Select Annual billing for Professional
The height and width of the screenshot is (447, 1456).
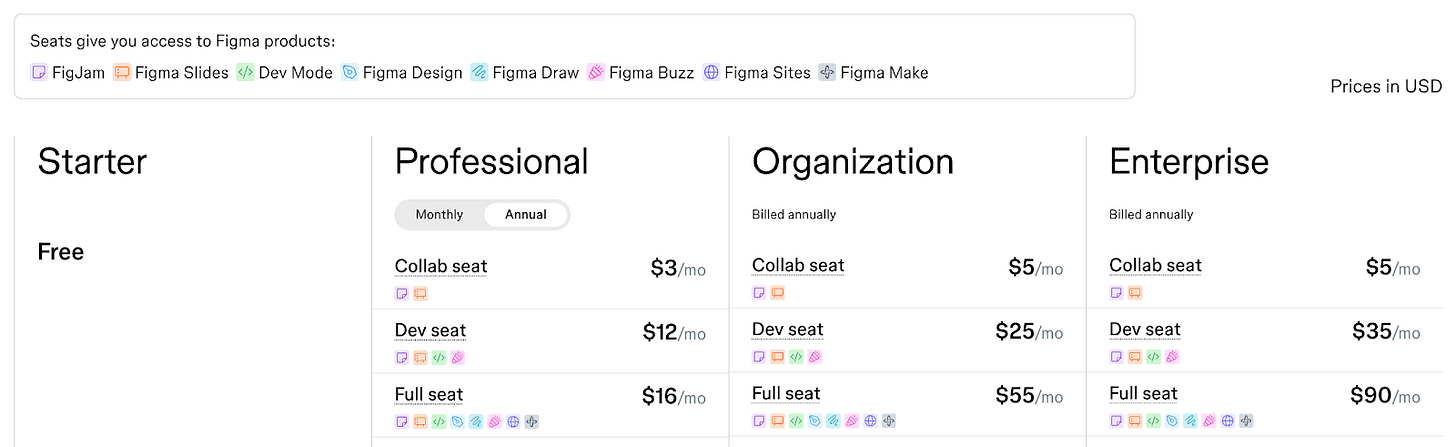526,214
